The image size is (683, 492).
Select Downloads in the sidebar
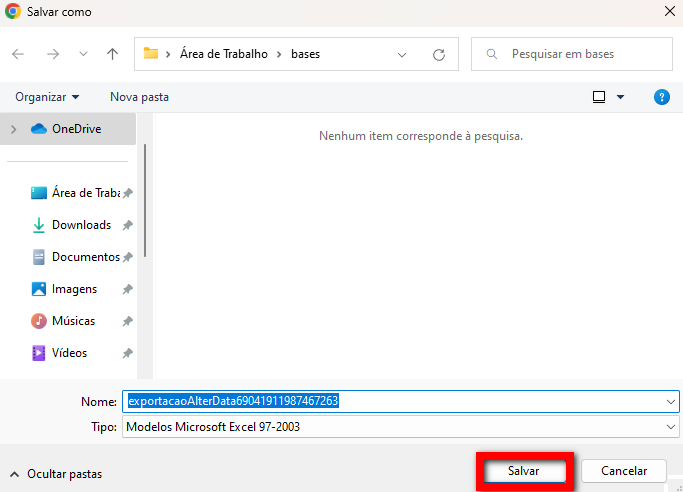pyautogui.click(x=81, y=225)
